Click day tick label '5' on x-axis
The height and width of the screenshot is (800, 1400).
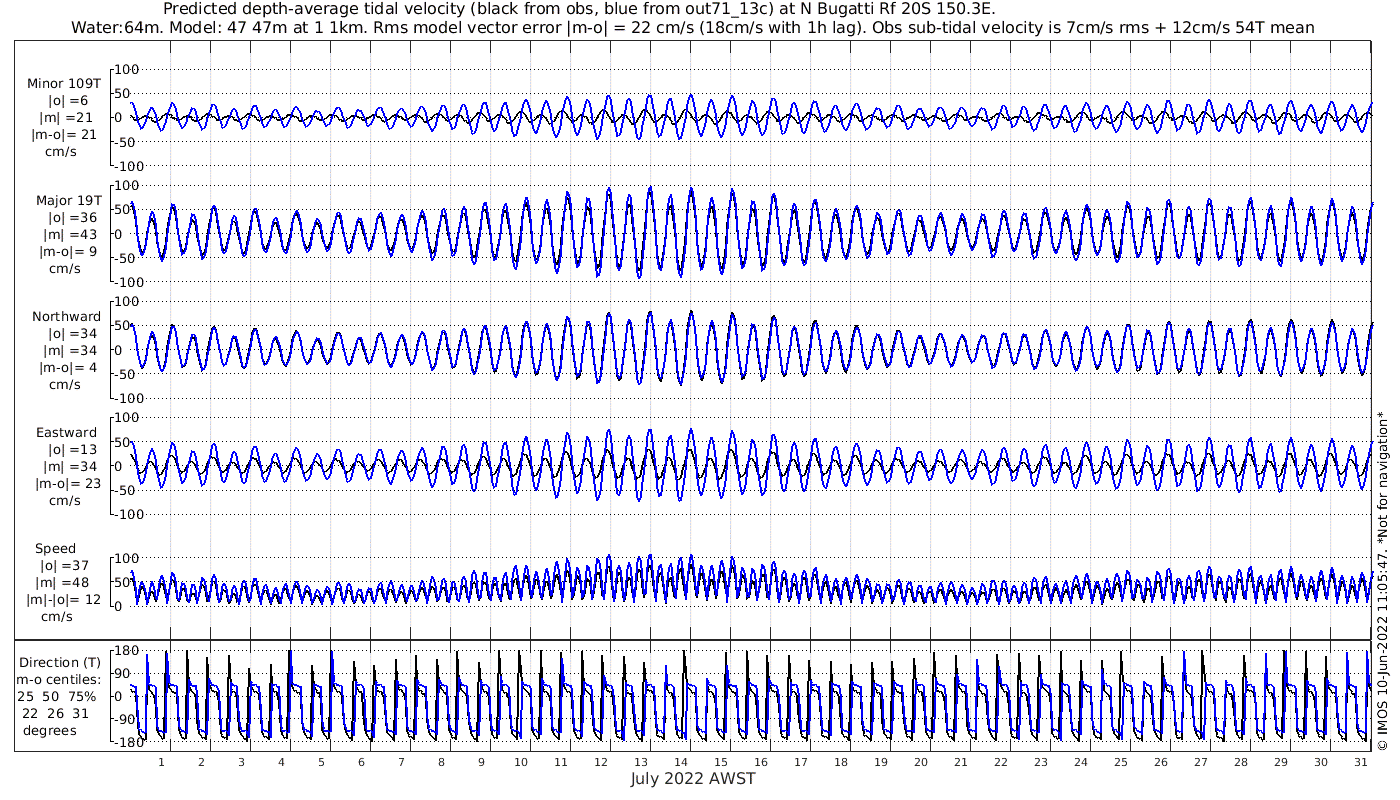tap(321, 761)
